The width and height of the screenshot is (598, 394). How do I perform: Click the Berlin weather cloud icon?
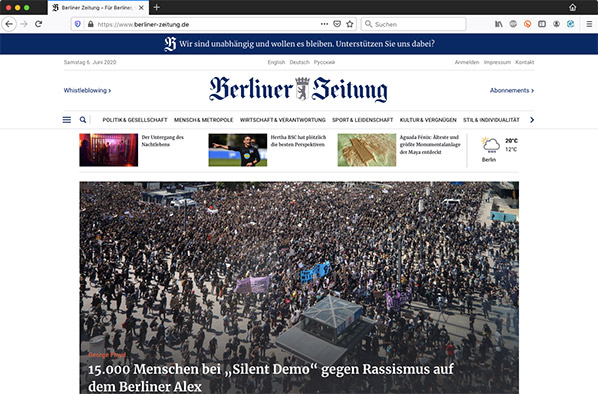coord(490,146)
